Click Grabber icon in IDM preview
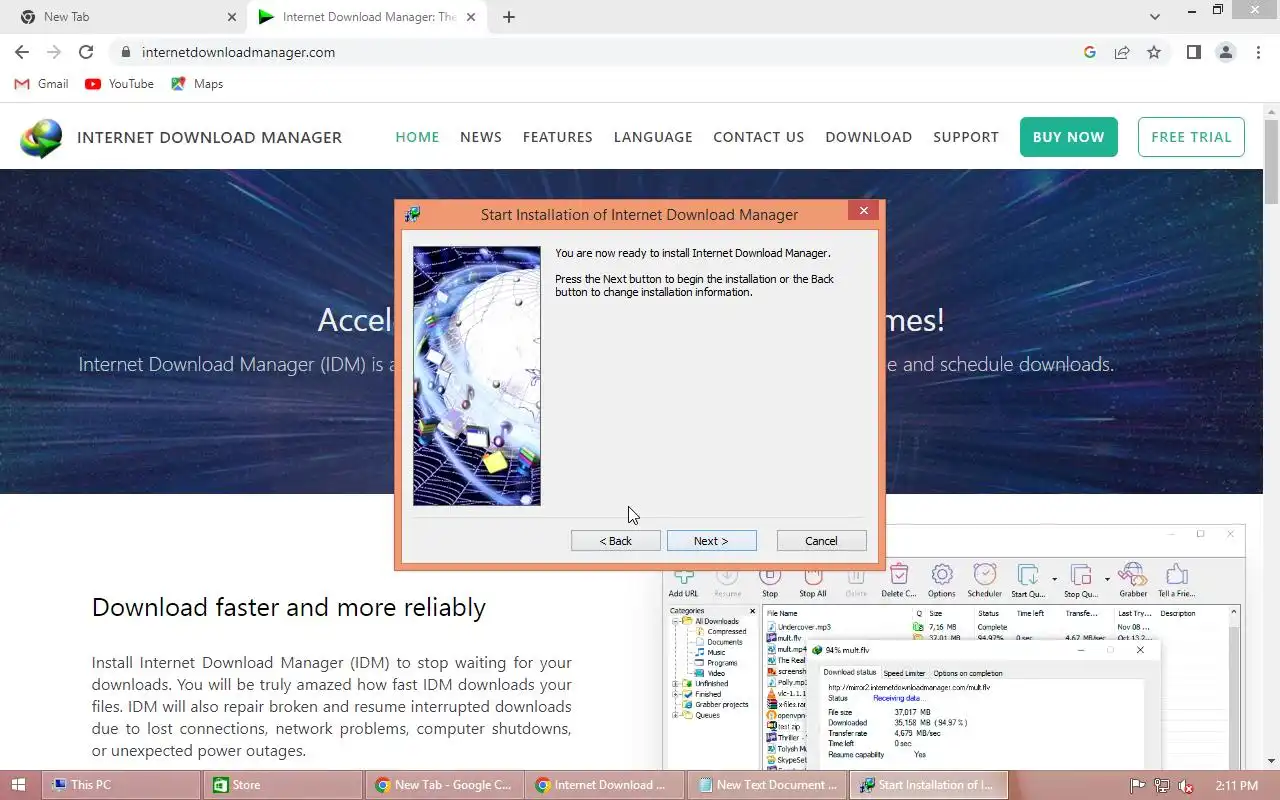1280x800 pixels. (1133, 582)
